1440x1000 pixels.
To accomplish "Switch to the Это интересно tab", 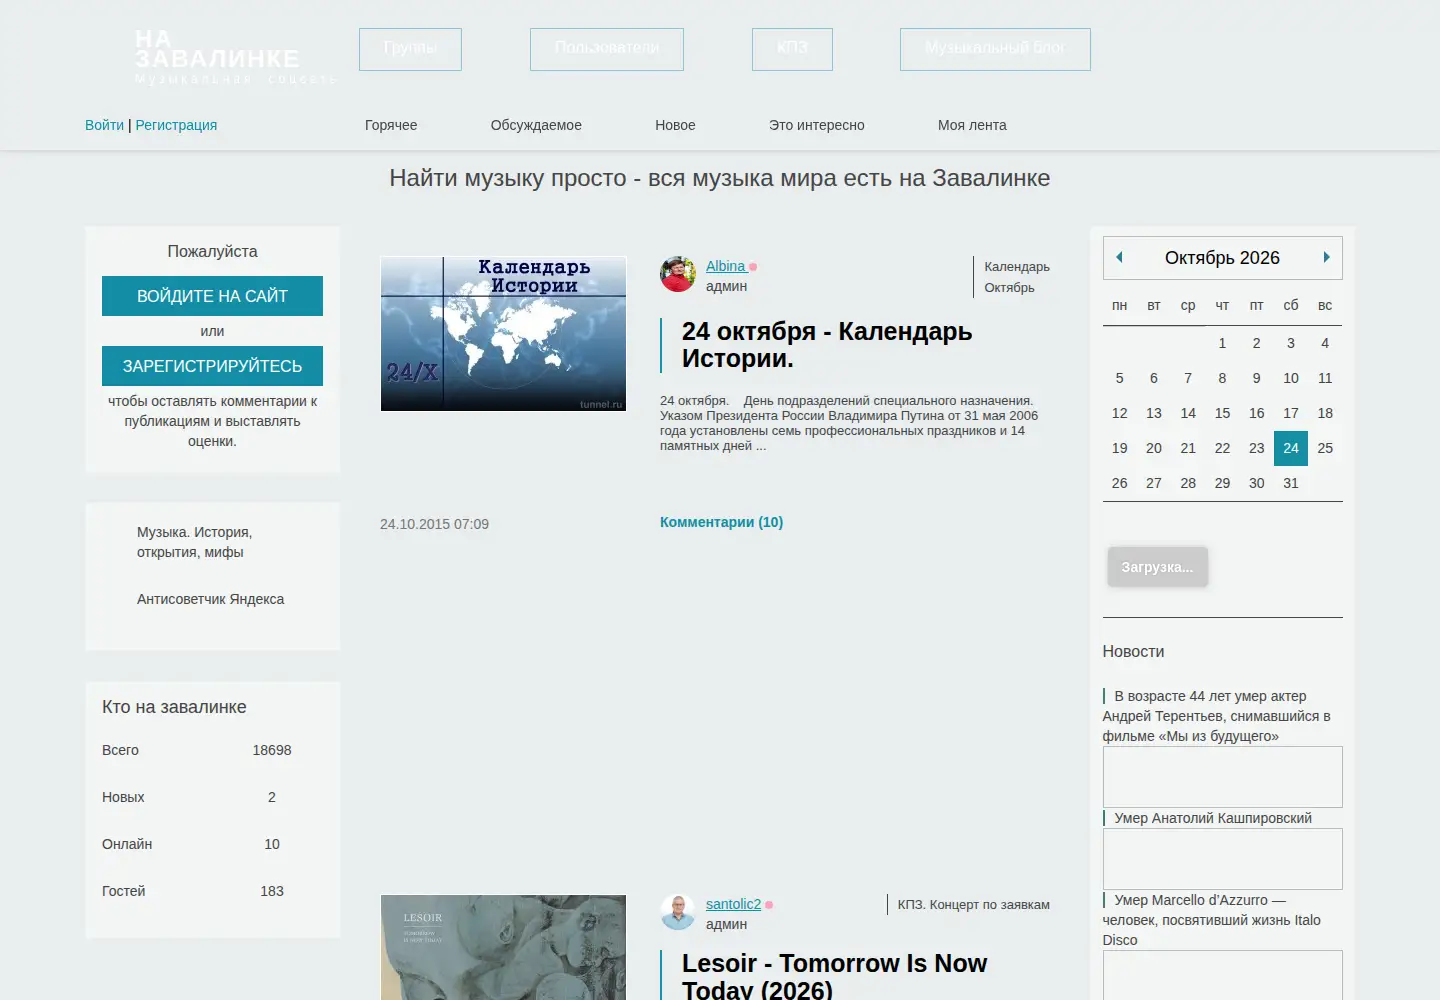I will tap(817, 125).
